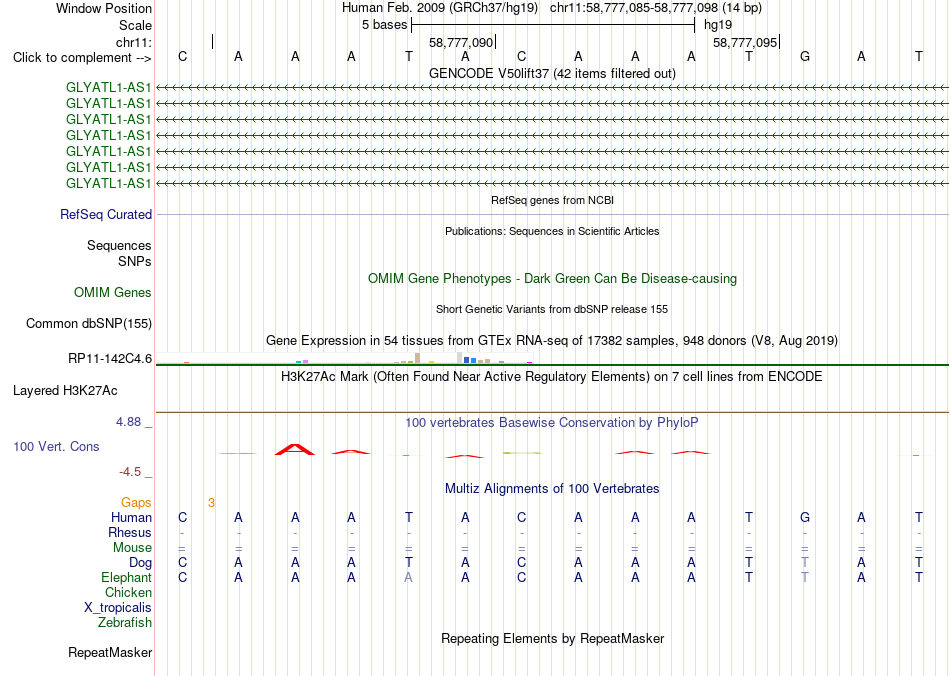Click the 'Human Feb. 2009 (GRCh37/hg19)' assembly text
Image resolution: width=950 pixels, height=676 pixels.
(440, 8)
